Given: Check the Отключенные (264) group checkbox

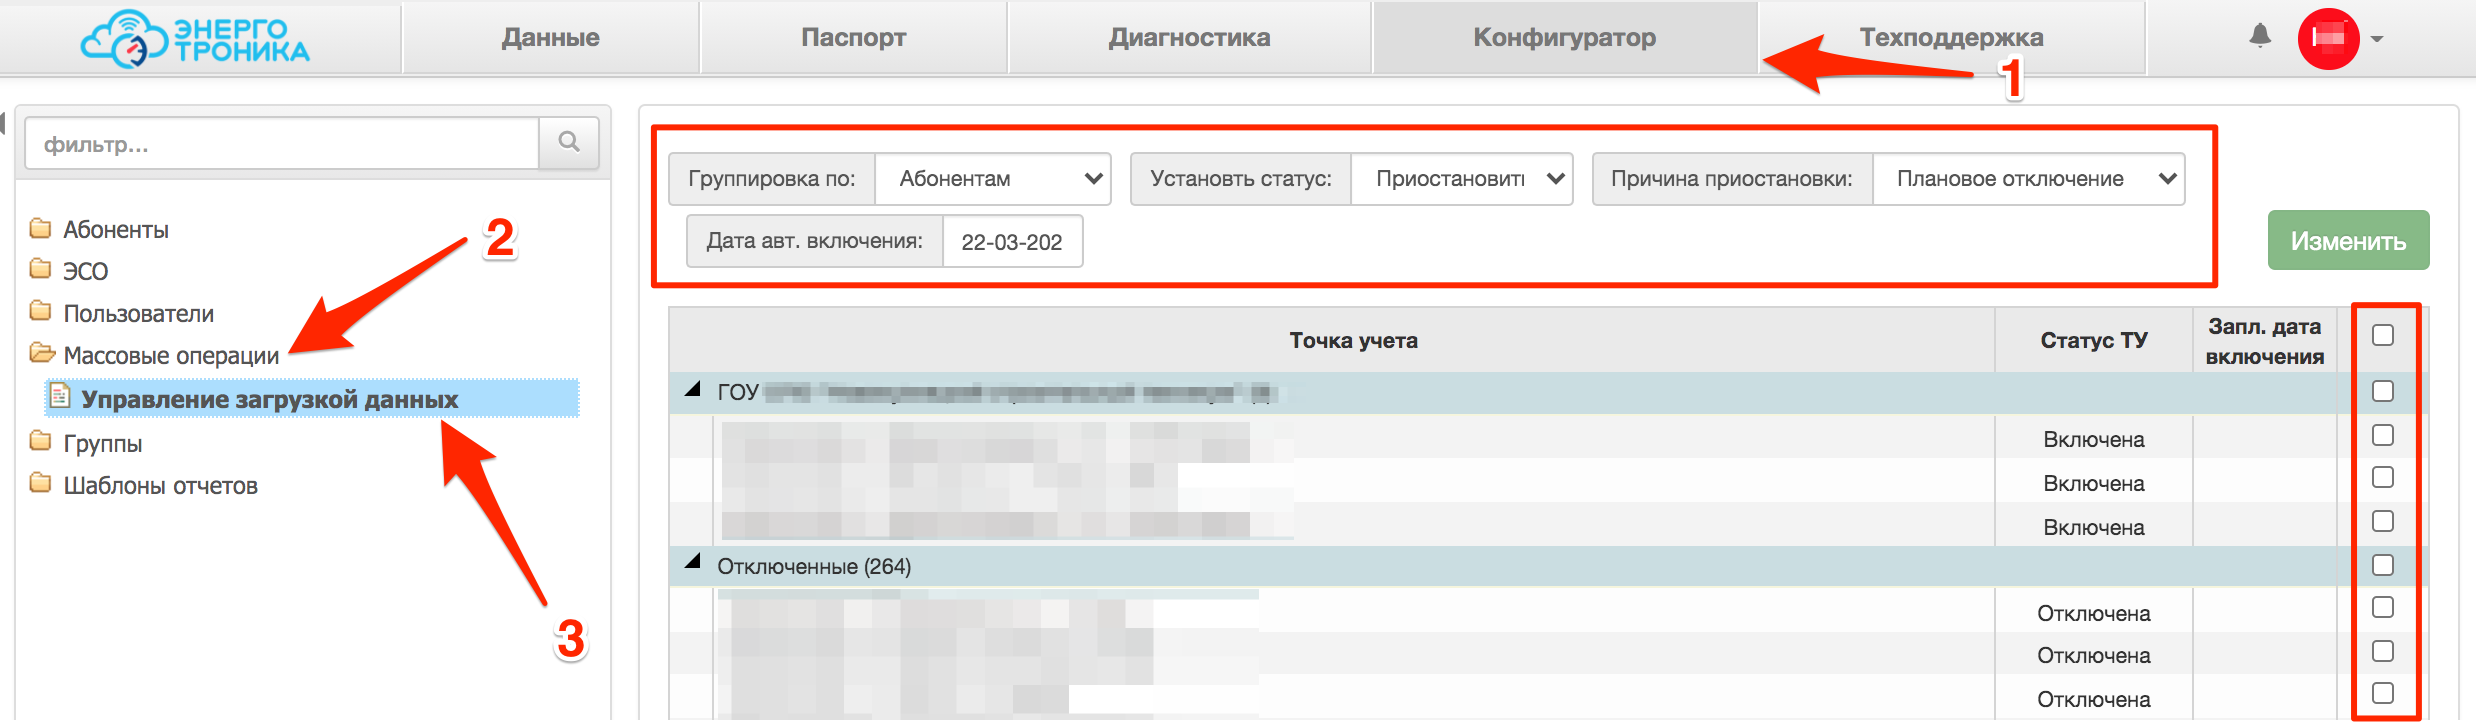Looking at the screenshot, I should (2383, 565).
